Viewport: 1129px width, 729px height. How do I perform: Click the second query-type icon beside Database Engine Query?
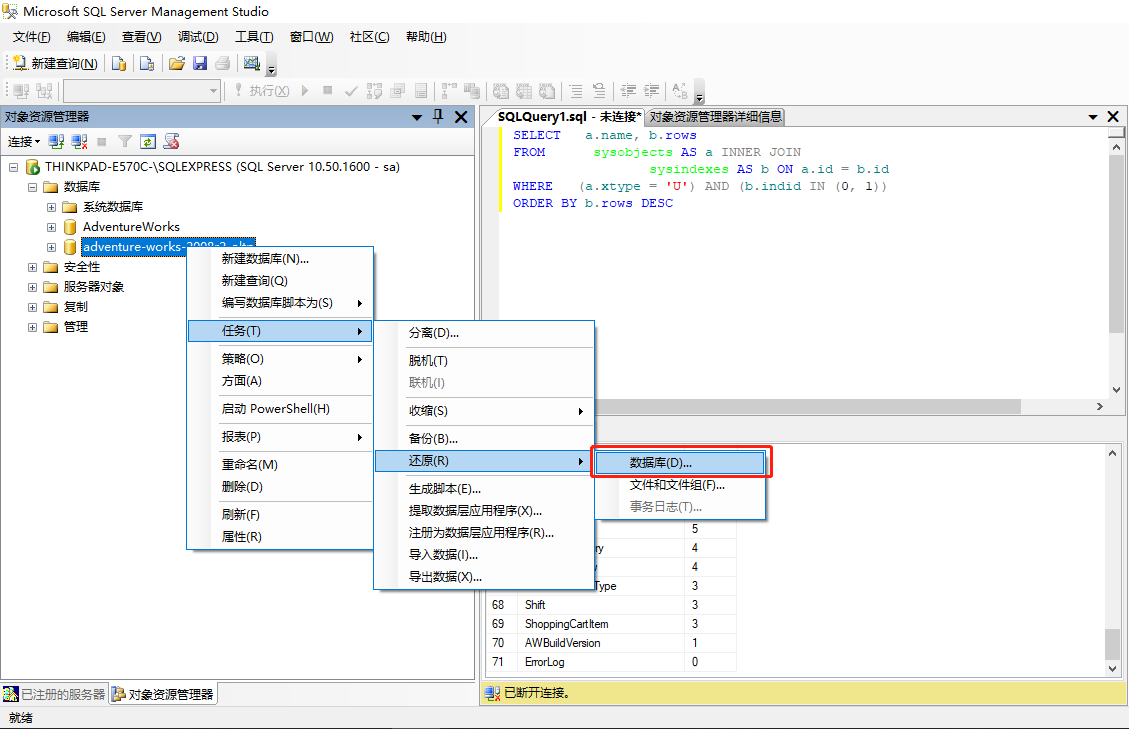(147, 63)
